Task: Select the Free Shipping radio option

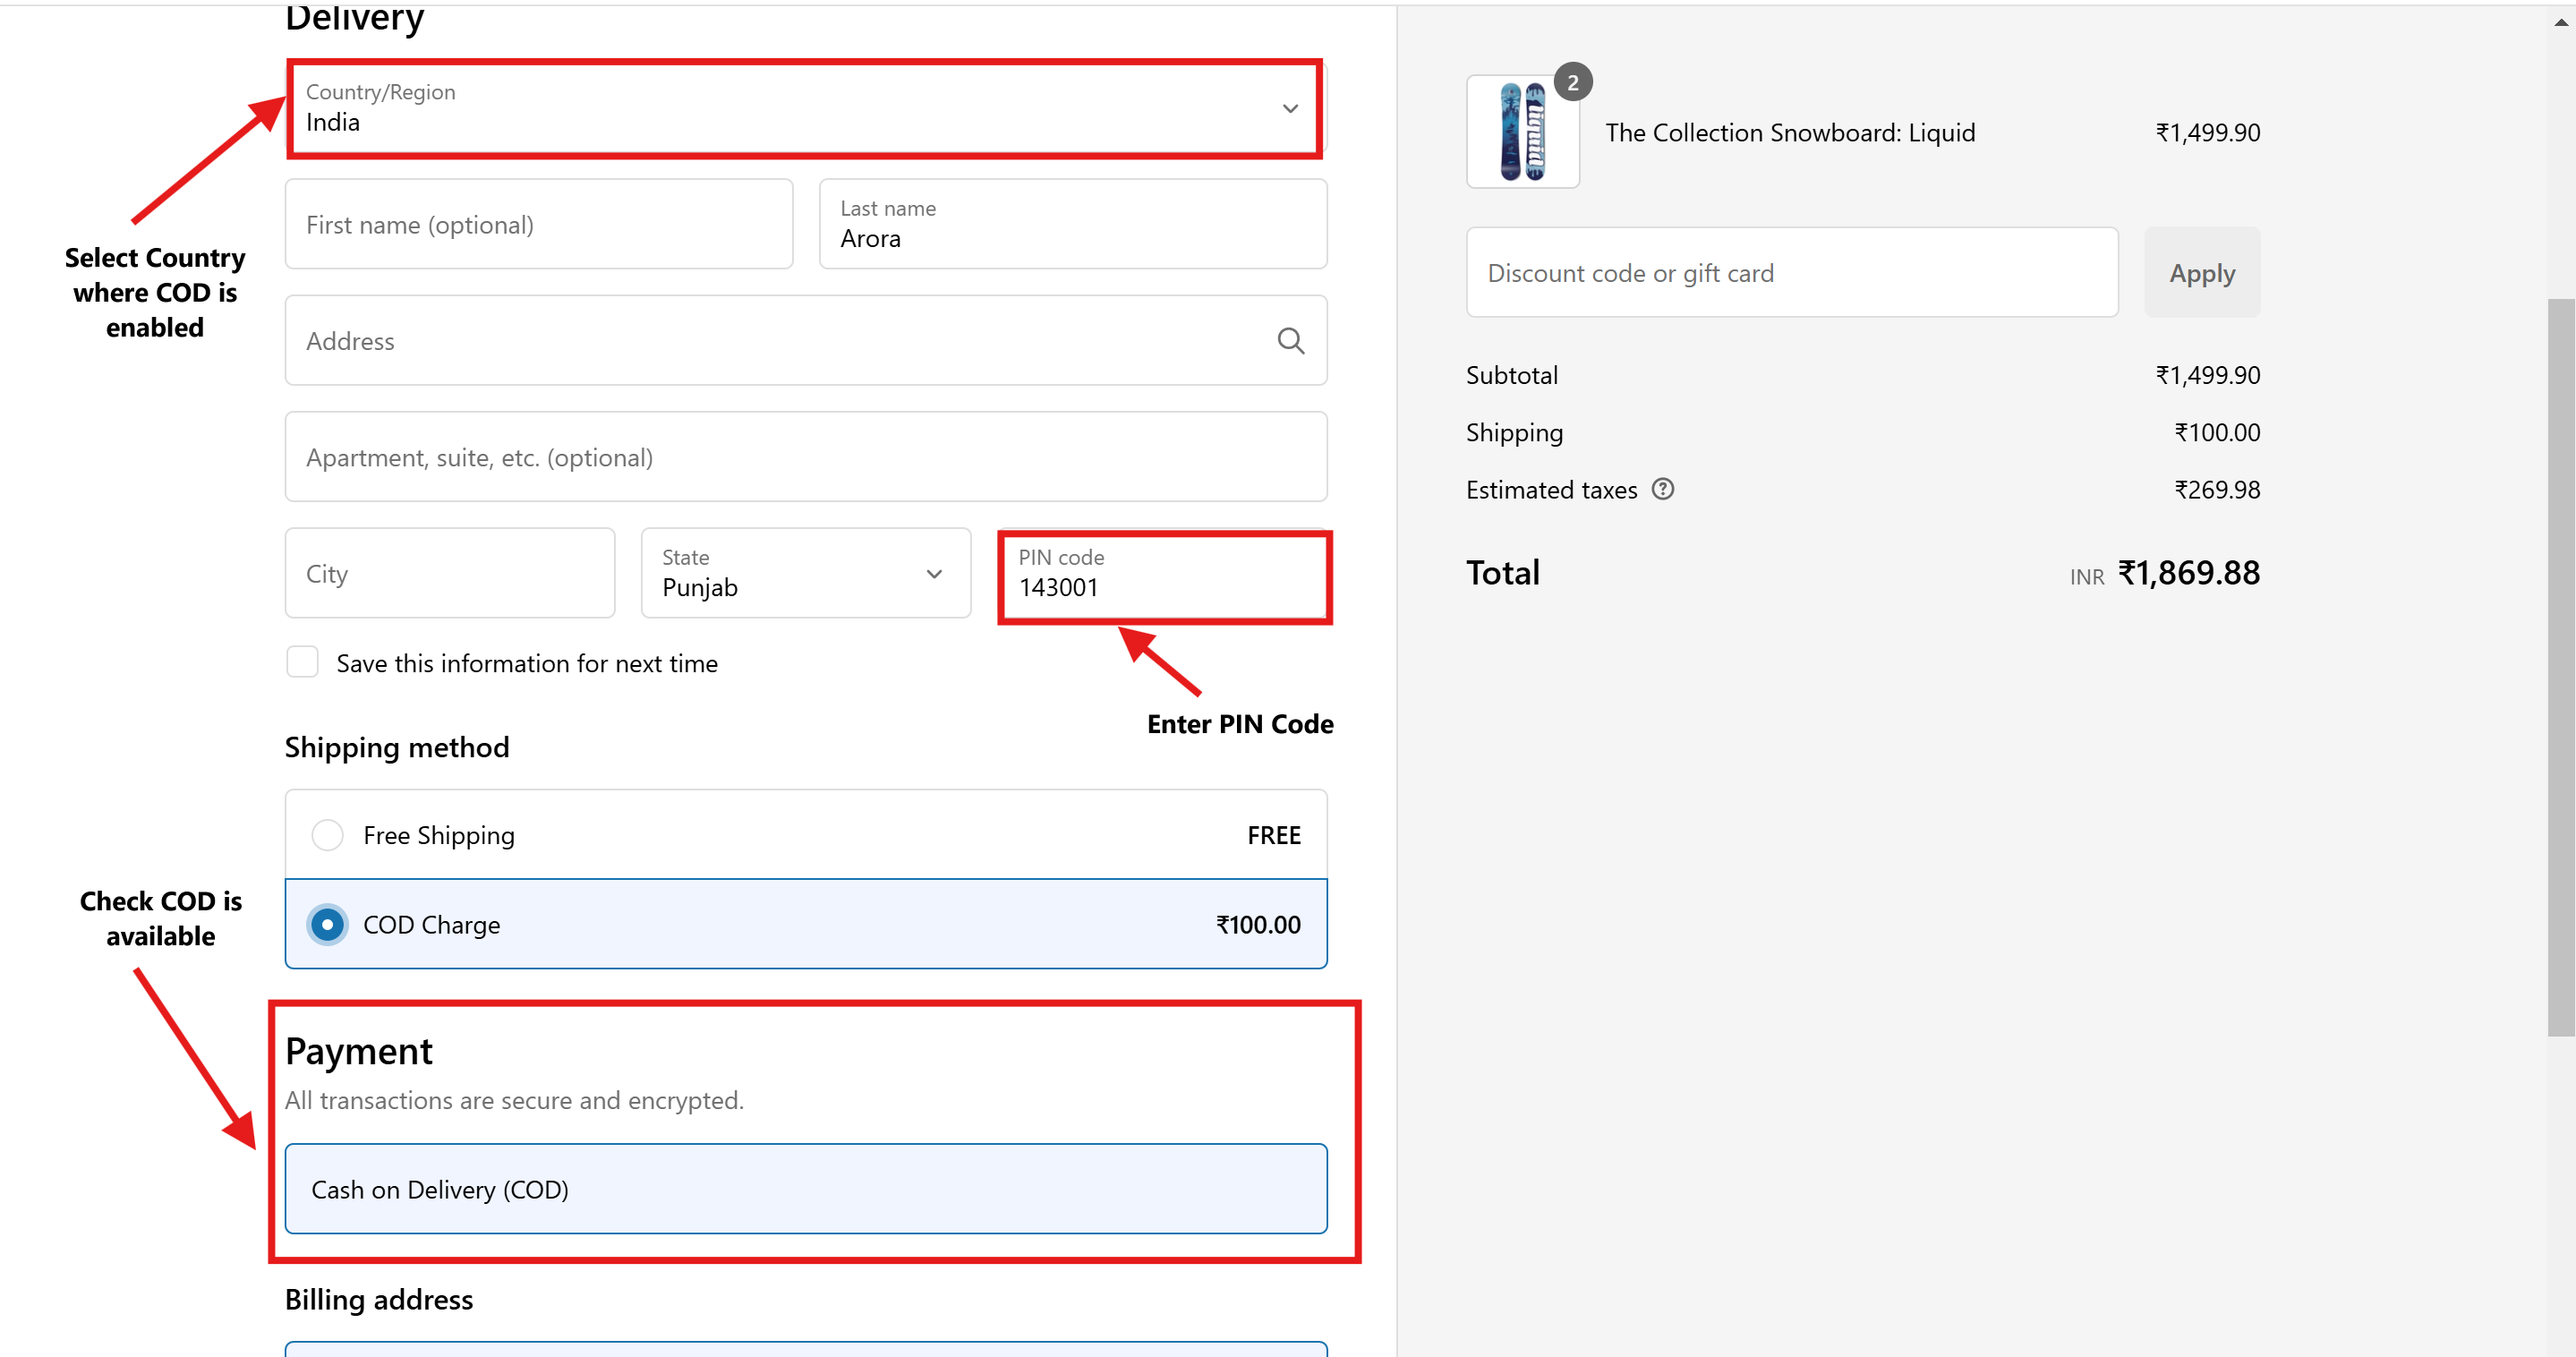Action: 327,835
